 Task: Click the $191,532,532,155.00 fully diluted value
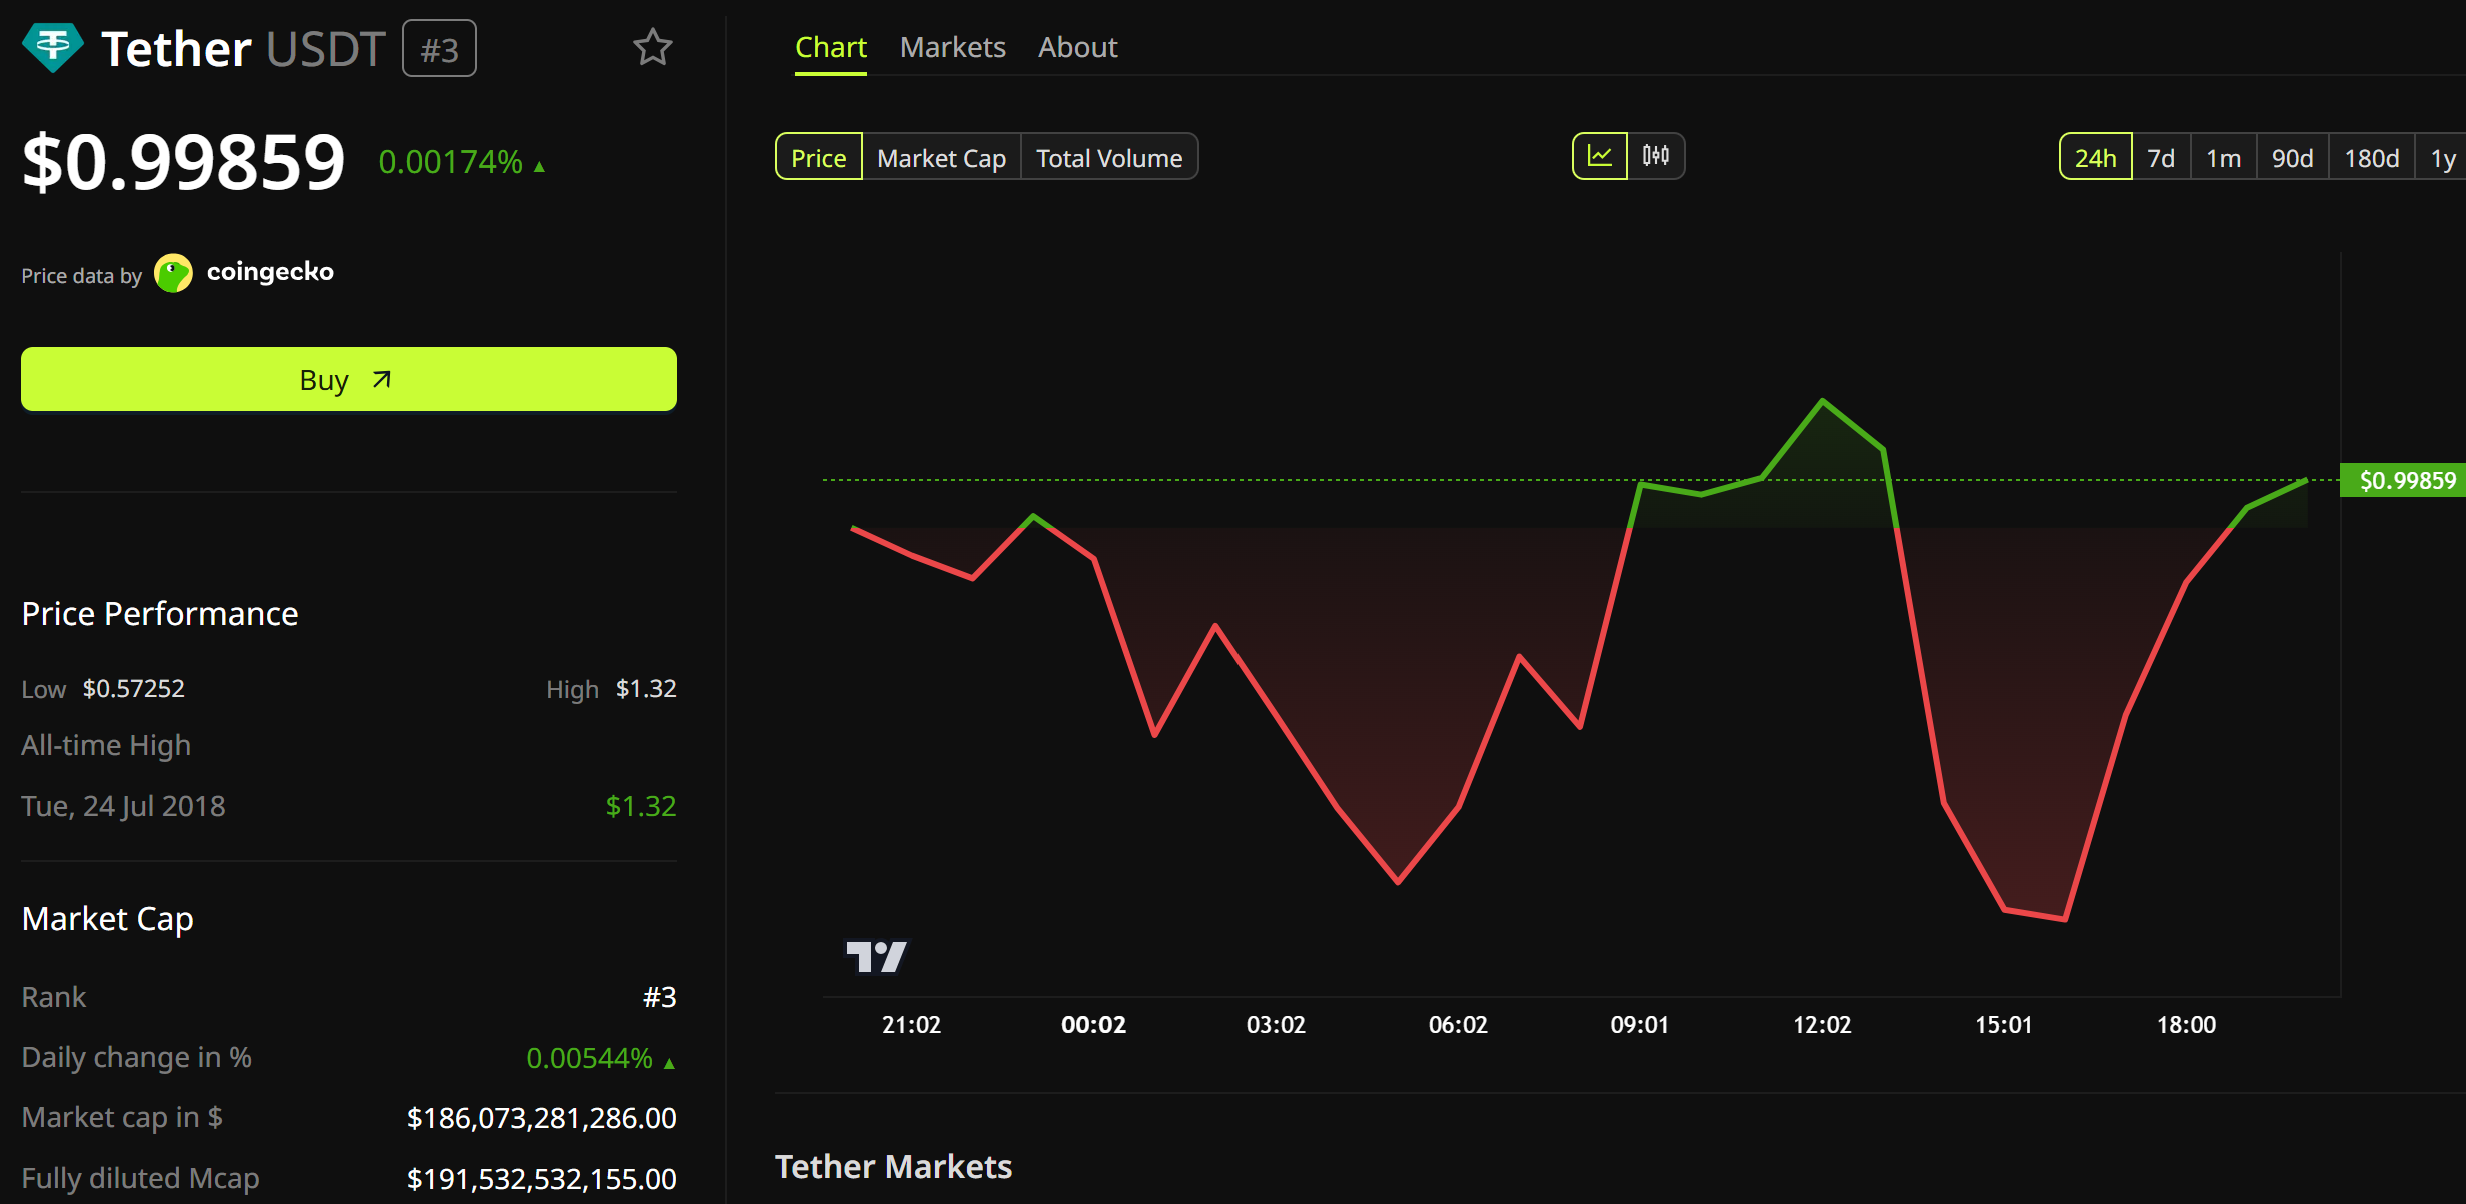(541, 1179)
